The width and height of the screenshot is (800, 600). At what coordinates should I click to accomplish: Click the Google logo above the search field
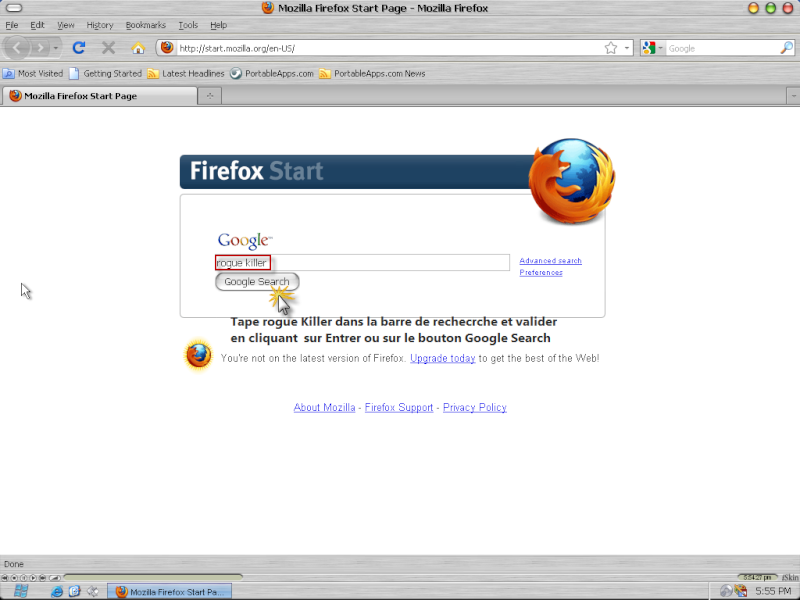point(245,240)
